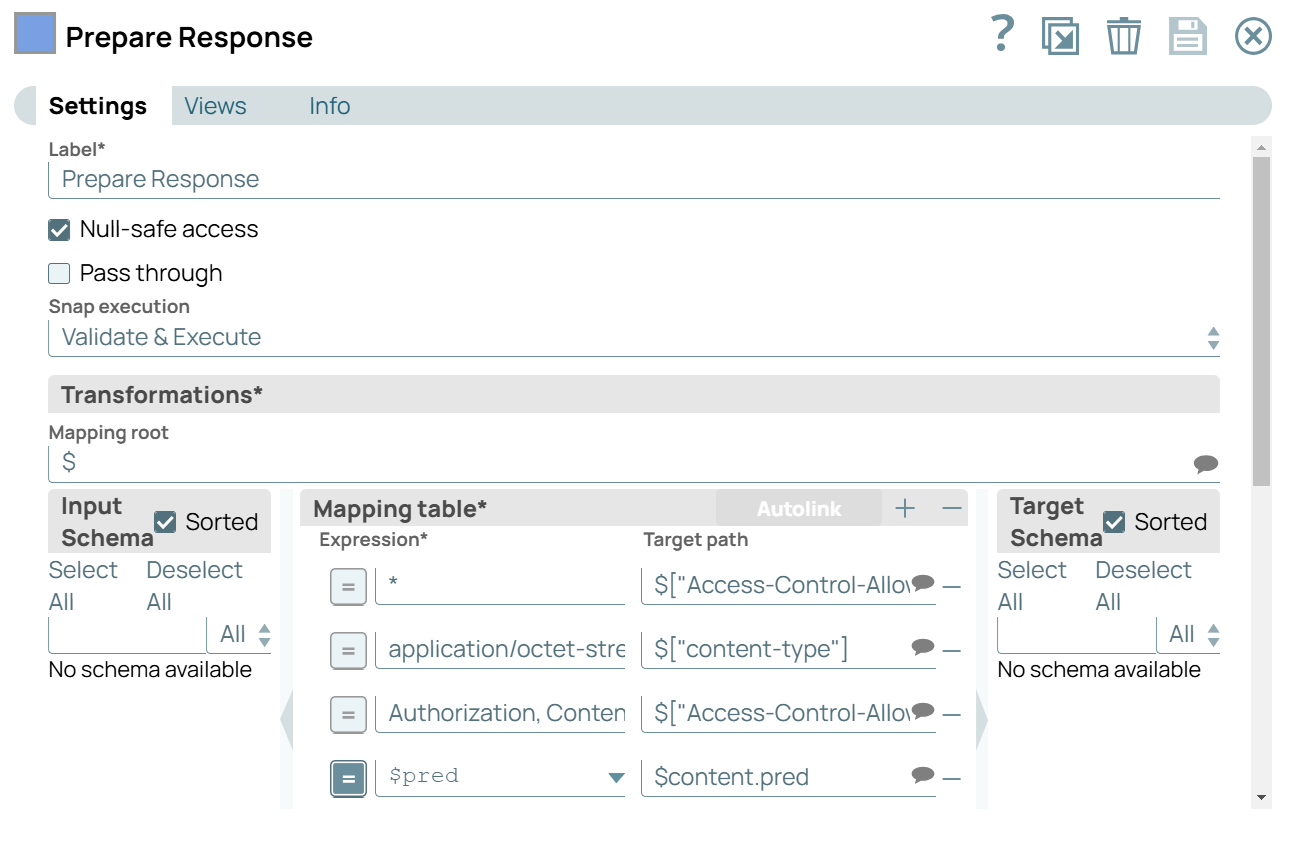1292x850 pixels.
Task: Open the All filter dropdown in Target Schema
Action: (1213, 634)
